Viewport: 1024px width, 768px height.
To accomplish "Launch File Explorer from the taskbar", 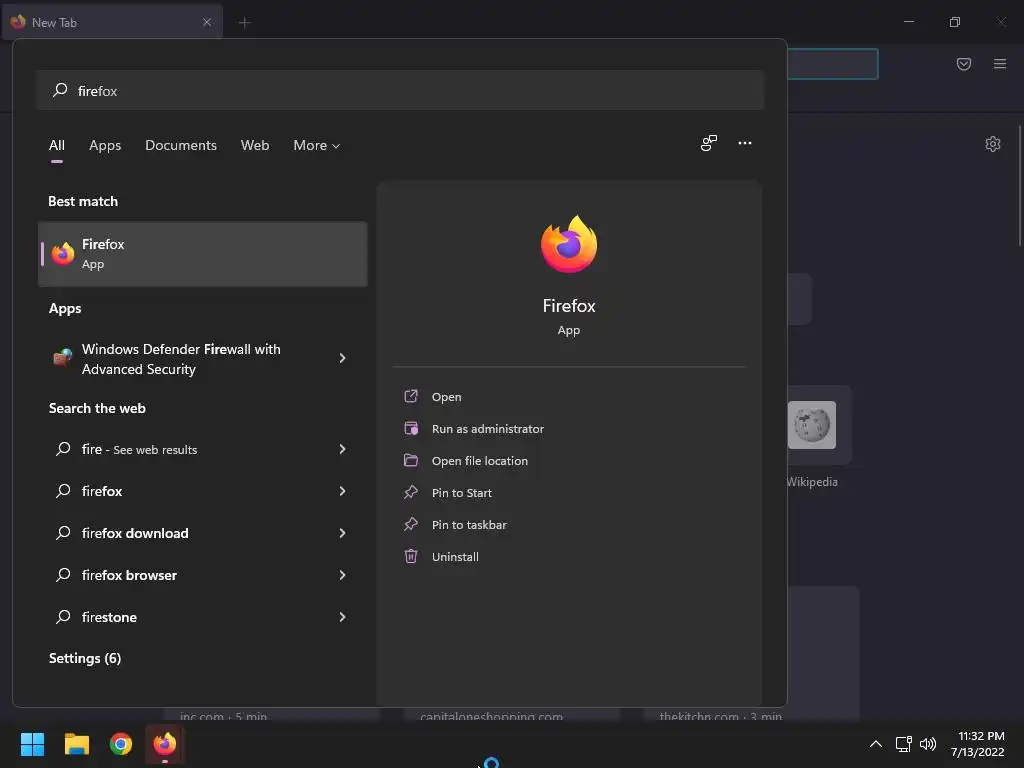I will 76,744.
